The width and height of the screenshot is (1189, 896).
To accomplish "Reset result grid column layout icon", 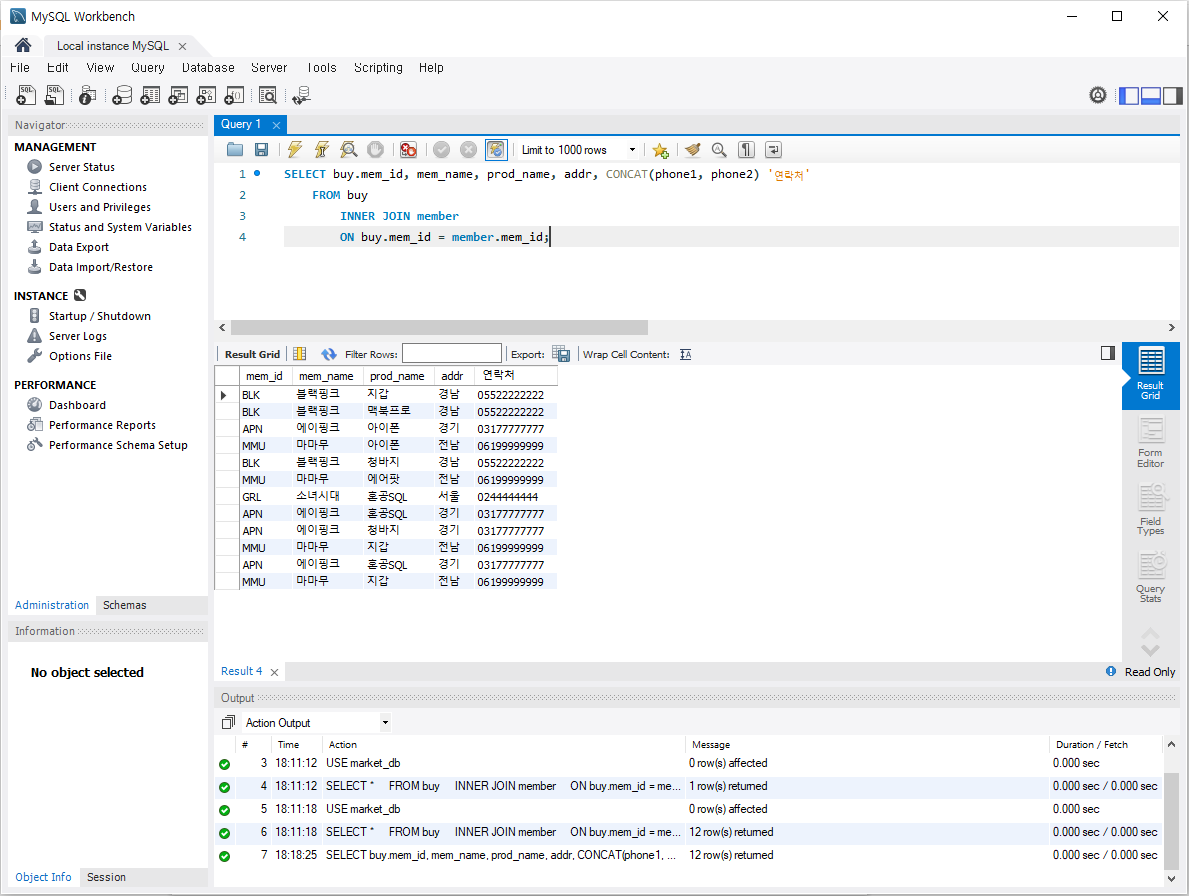I will pyautogui.click(x=300, y=354).
